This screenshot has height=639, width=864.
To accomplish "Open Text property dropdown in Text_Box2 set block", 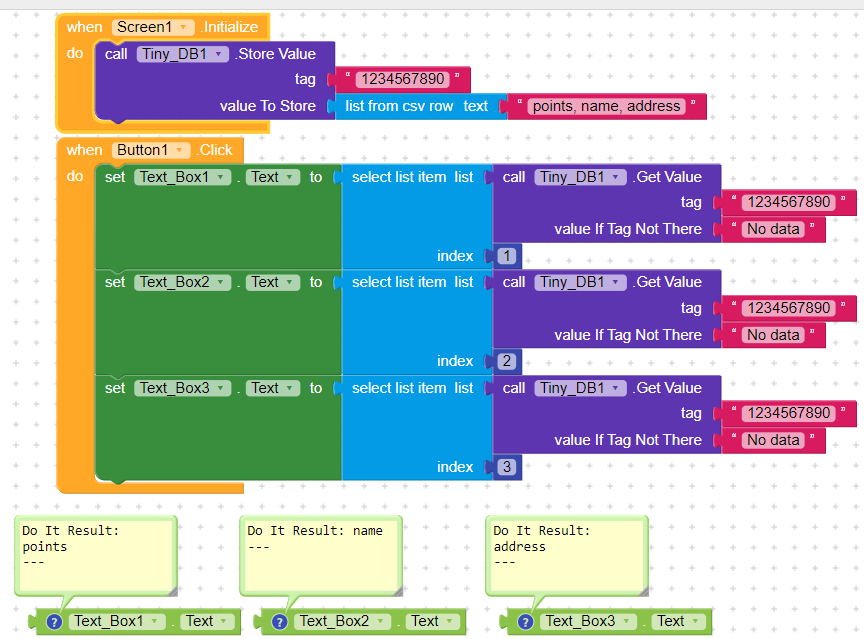I will click(273, 282).
